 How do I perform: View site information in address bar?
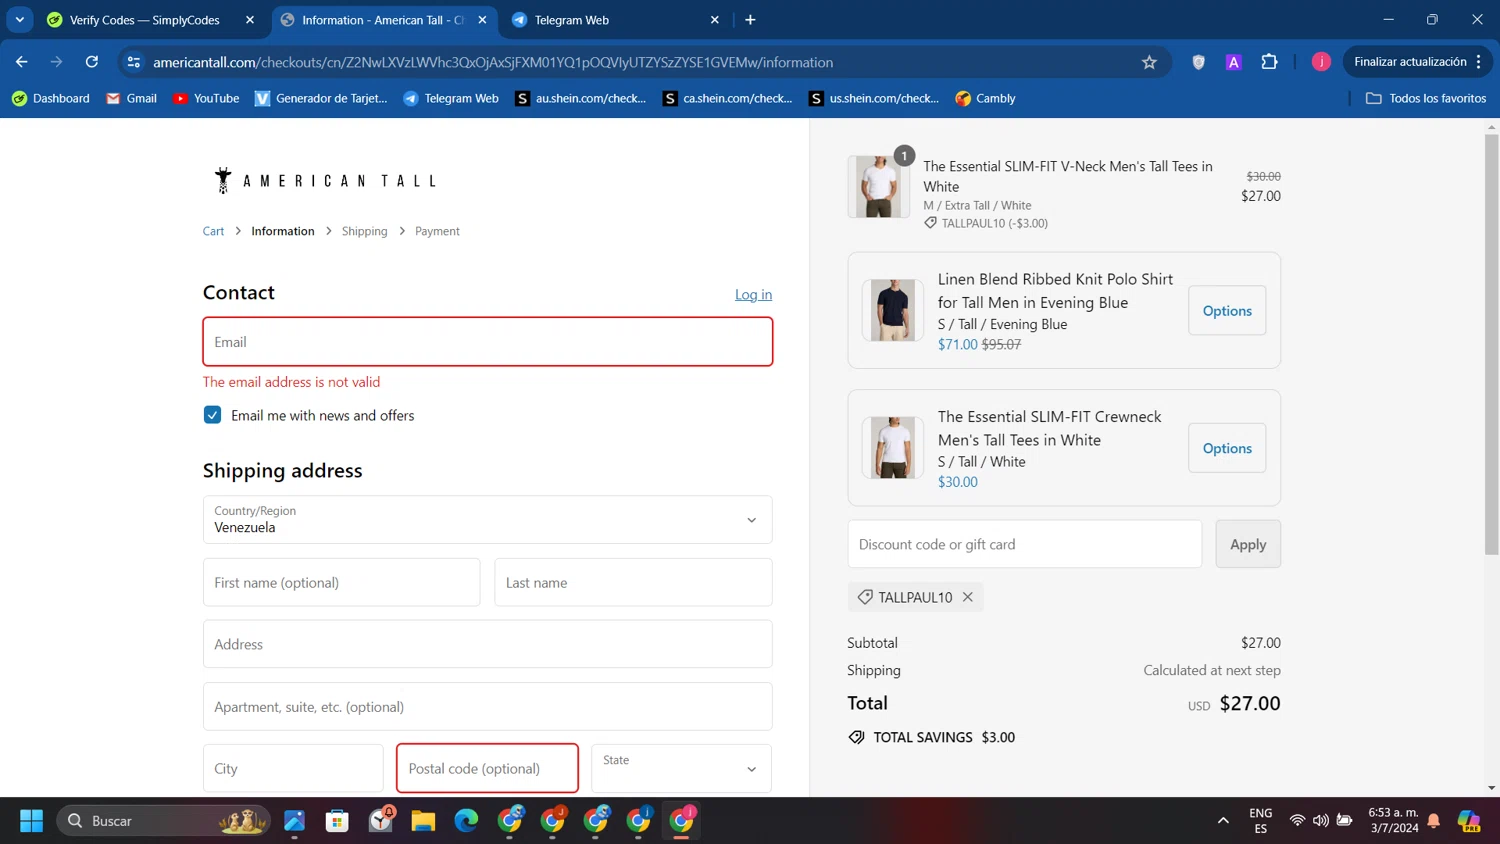133,62
